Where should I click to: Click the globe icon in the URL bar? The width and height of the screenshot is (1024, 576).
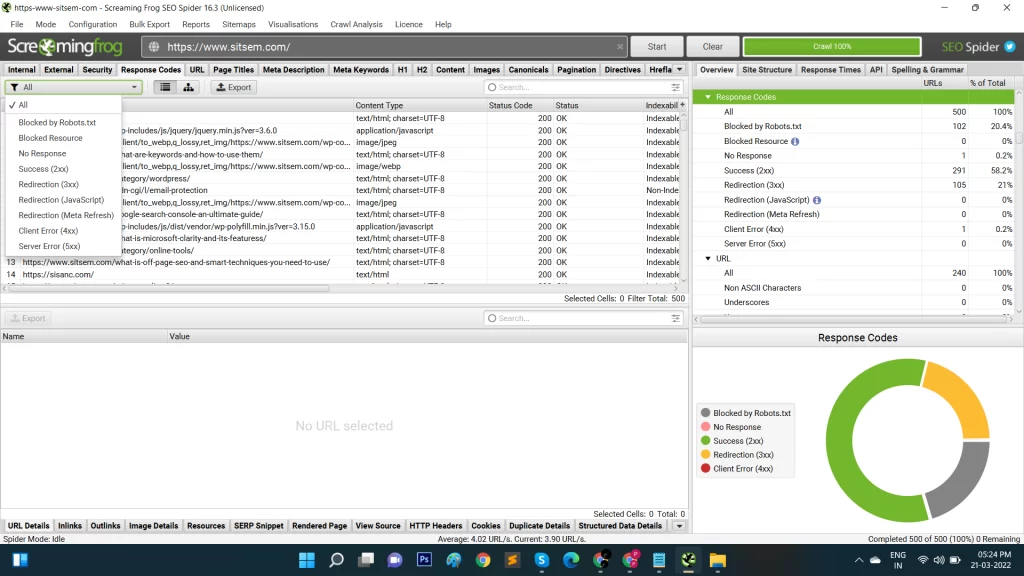coord(154,47)
